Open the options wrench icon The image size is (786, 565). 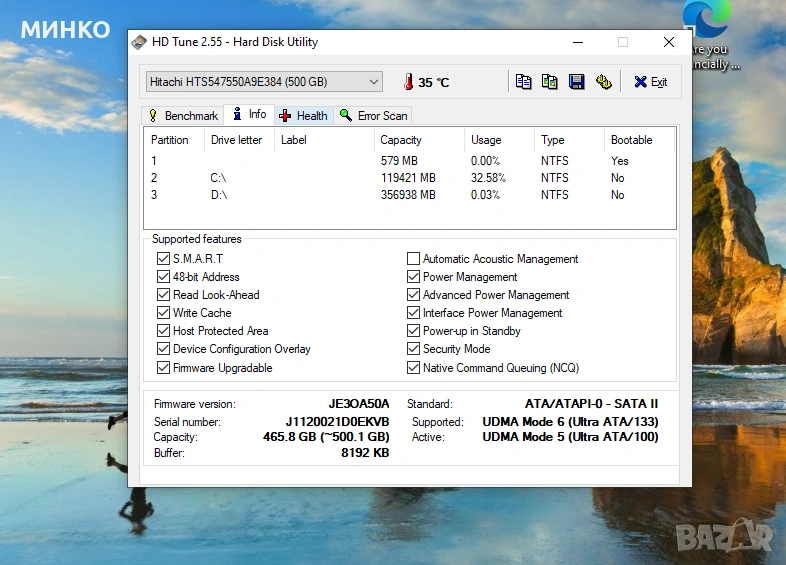[603, 82]
